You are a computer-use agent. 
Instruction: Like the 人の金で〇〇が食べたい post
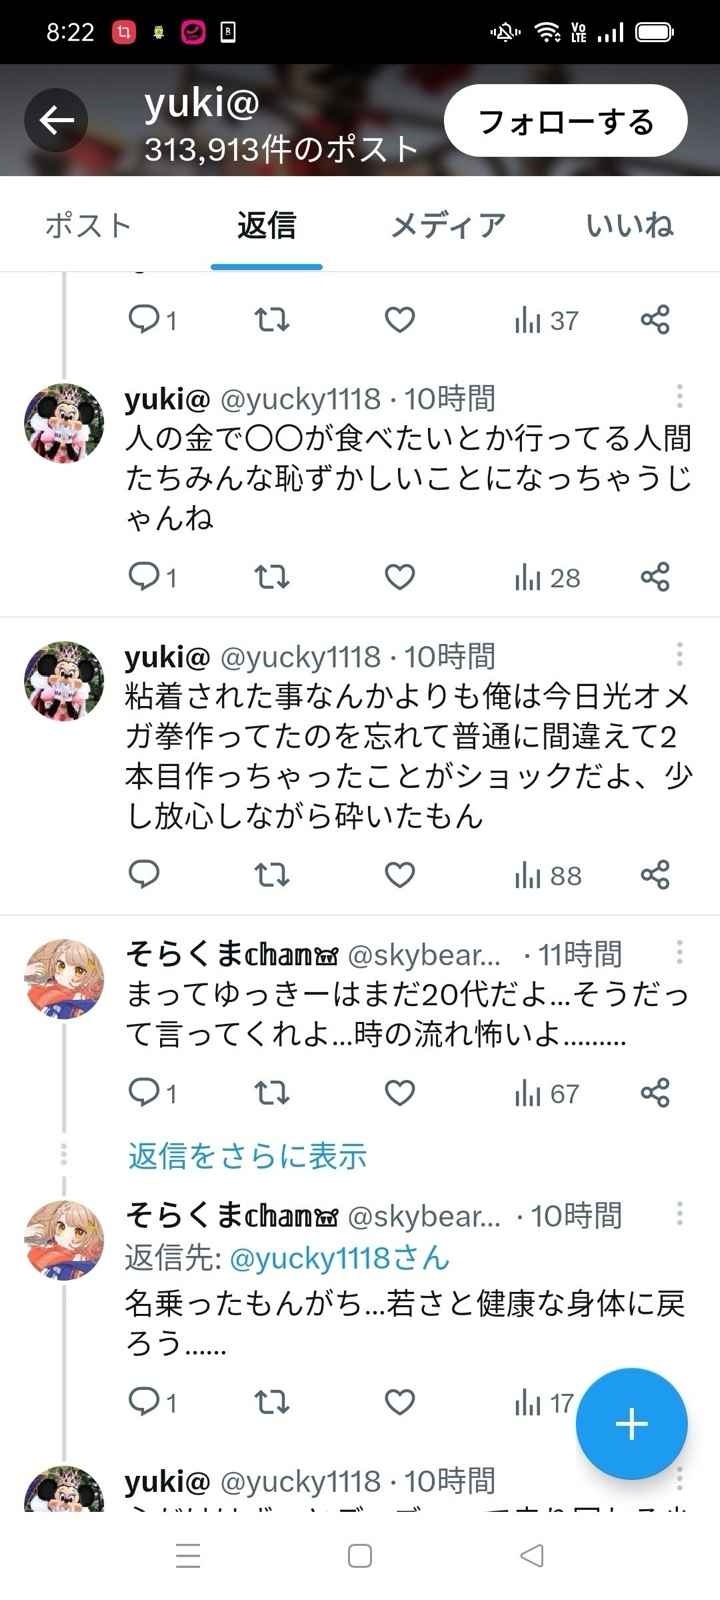pos(399,577)
